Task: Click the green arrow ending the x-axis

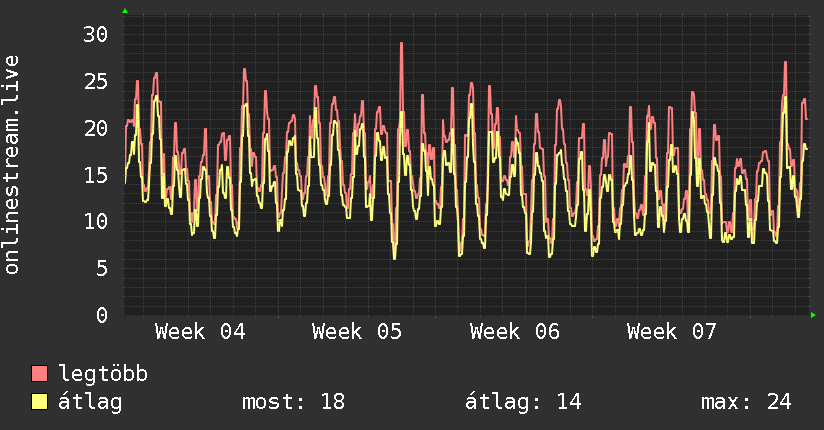Action: (x=813, y=315)
